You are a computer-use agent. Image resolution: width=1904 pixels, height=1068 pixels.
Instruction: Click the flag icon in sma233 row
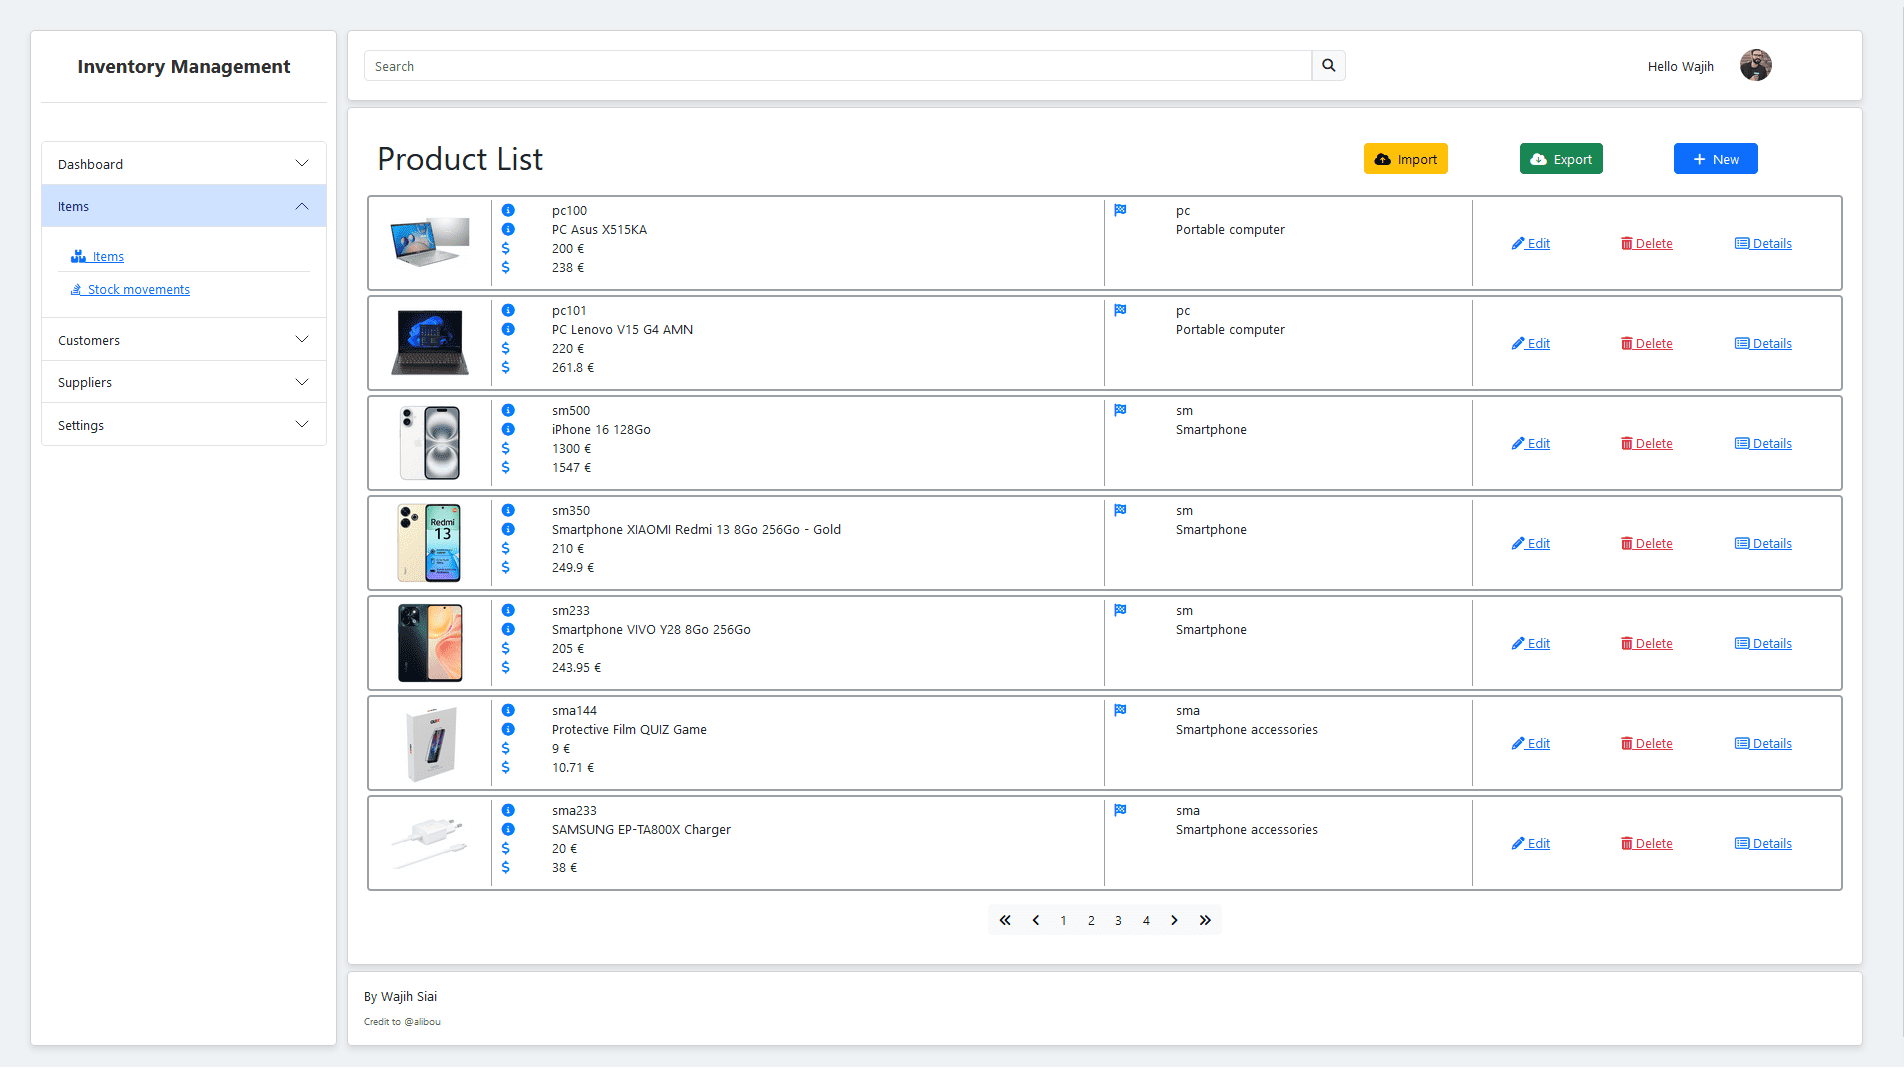[1120, 811]
